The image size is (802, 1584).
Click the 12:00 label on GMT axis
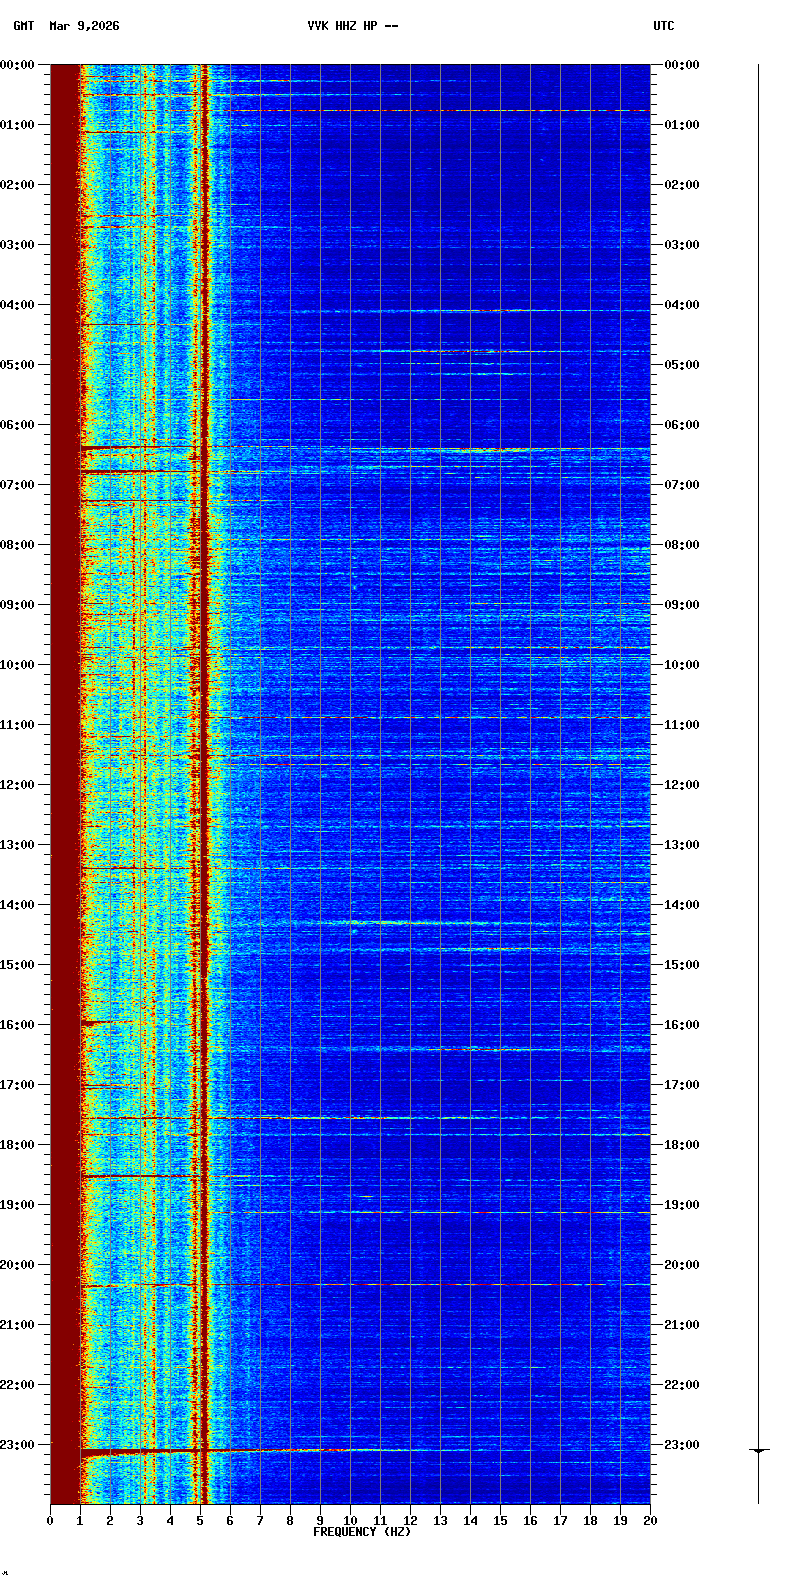(x=19, y=785)
